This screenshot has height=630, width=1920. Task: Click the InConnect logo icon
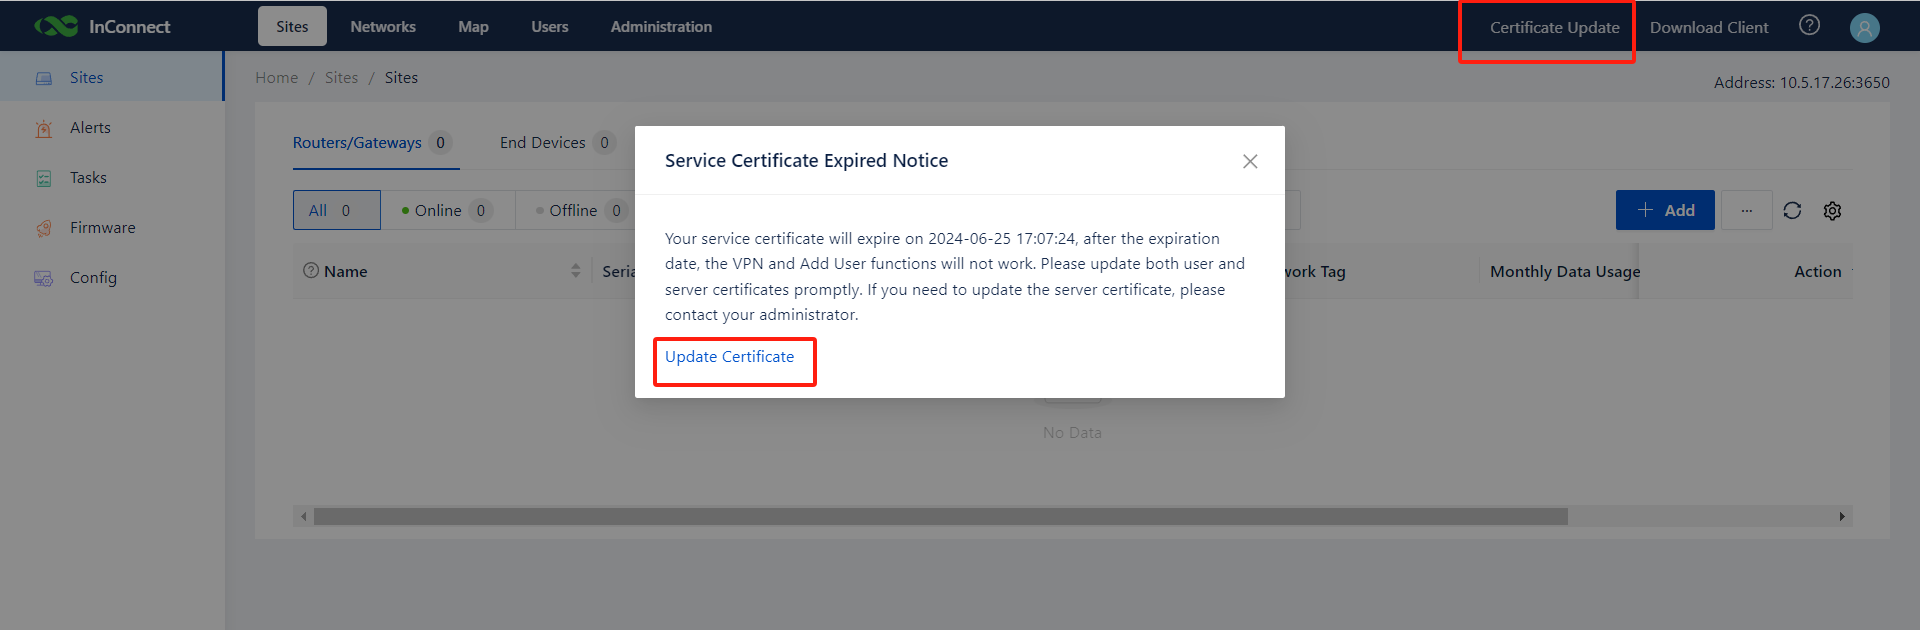tap(56, 26)
